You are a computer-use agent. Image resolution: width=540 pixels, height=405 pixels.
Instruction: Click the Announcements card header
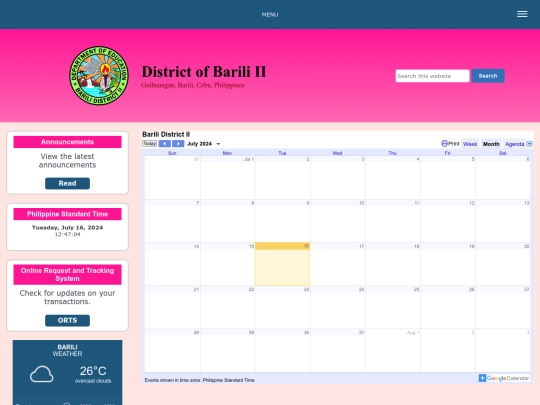68,142
